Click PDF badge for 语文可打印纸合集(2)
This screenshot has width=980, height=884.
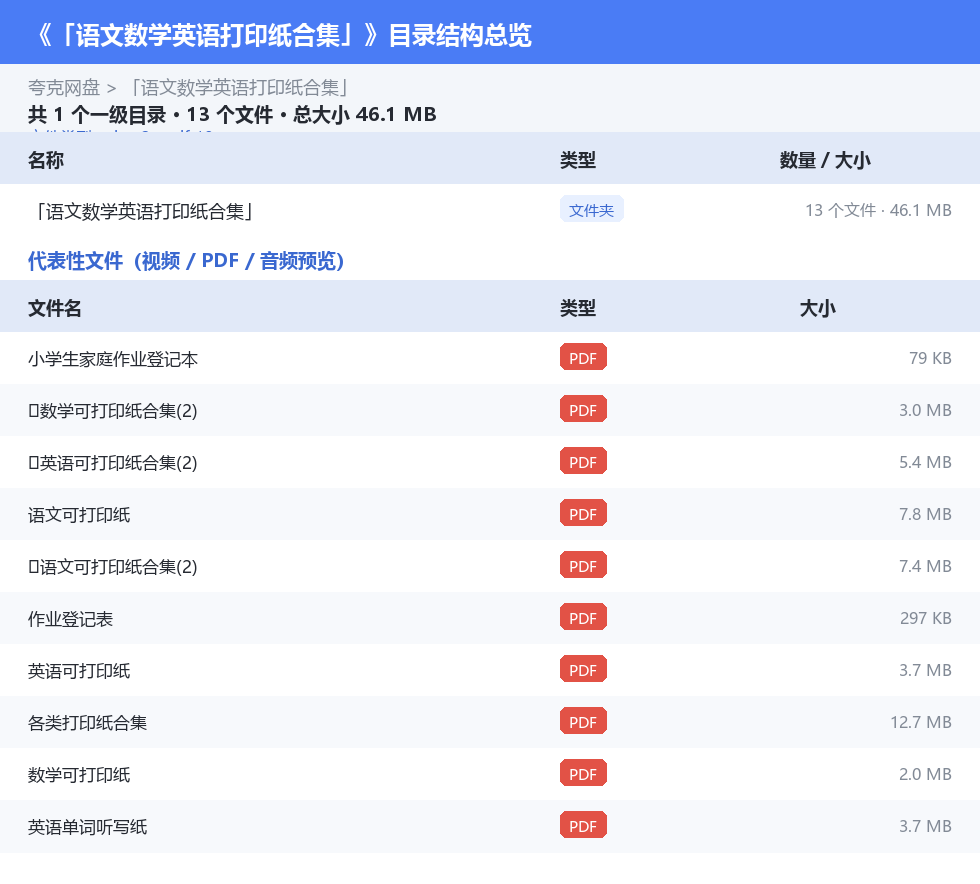click(x=583, y=565)
